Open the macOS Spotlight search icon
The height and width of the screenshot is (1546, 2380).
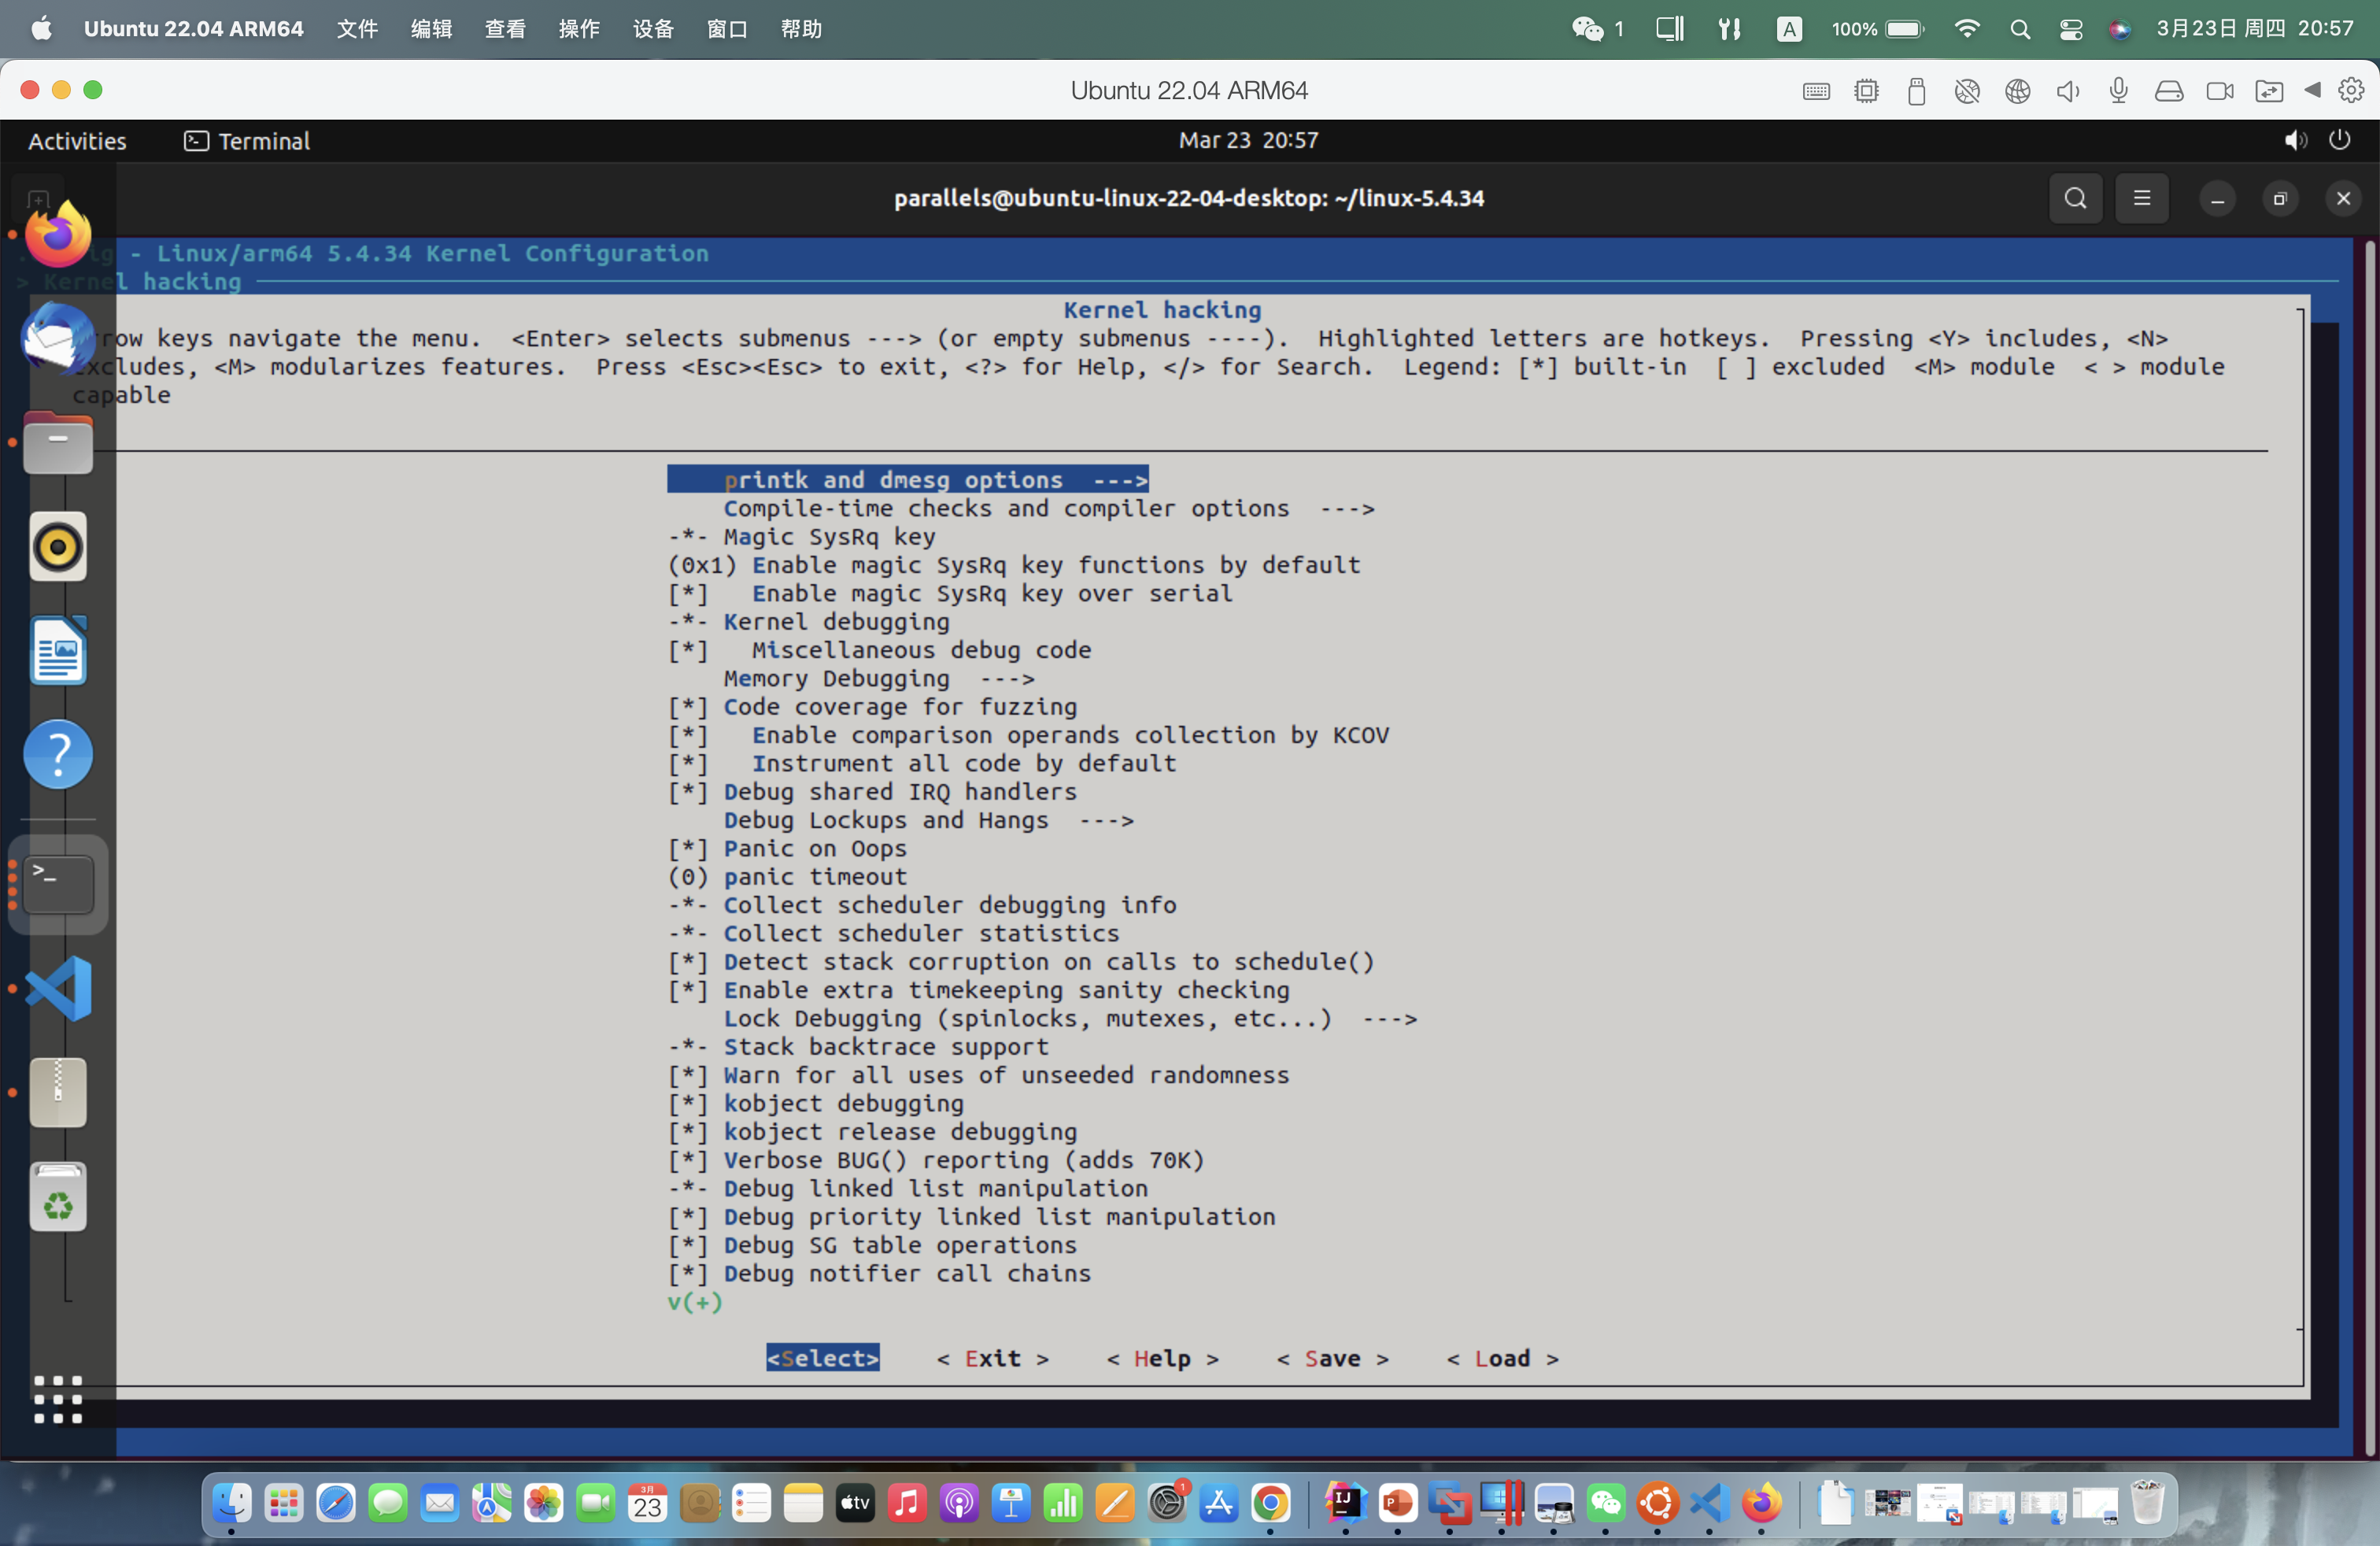(x=2020, y=29)
